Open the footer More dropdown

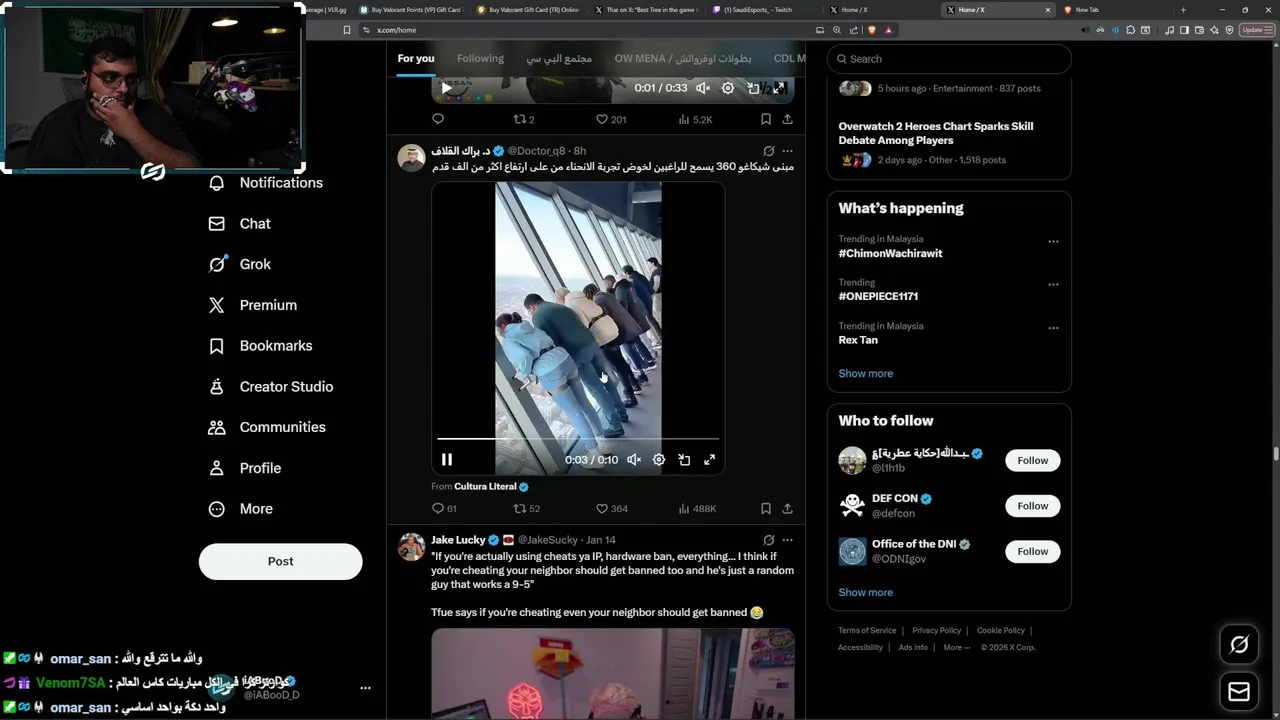tap(957, 647)
